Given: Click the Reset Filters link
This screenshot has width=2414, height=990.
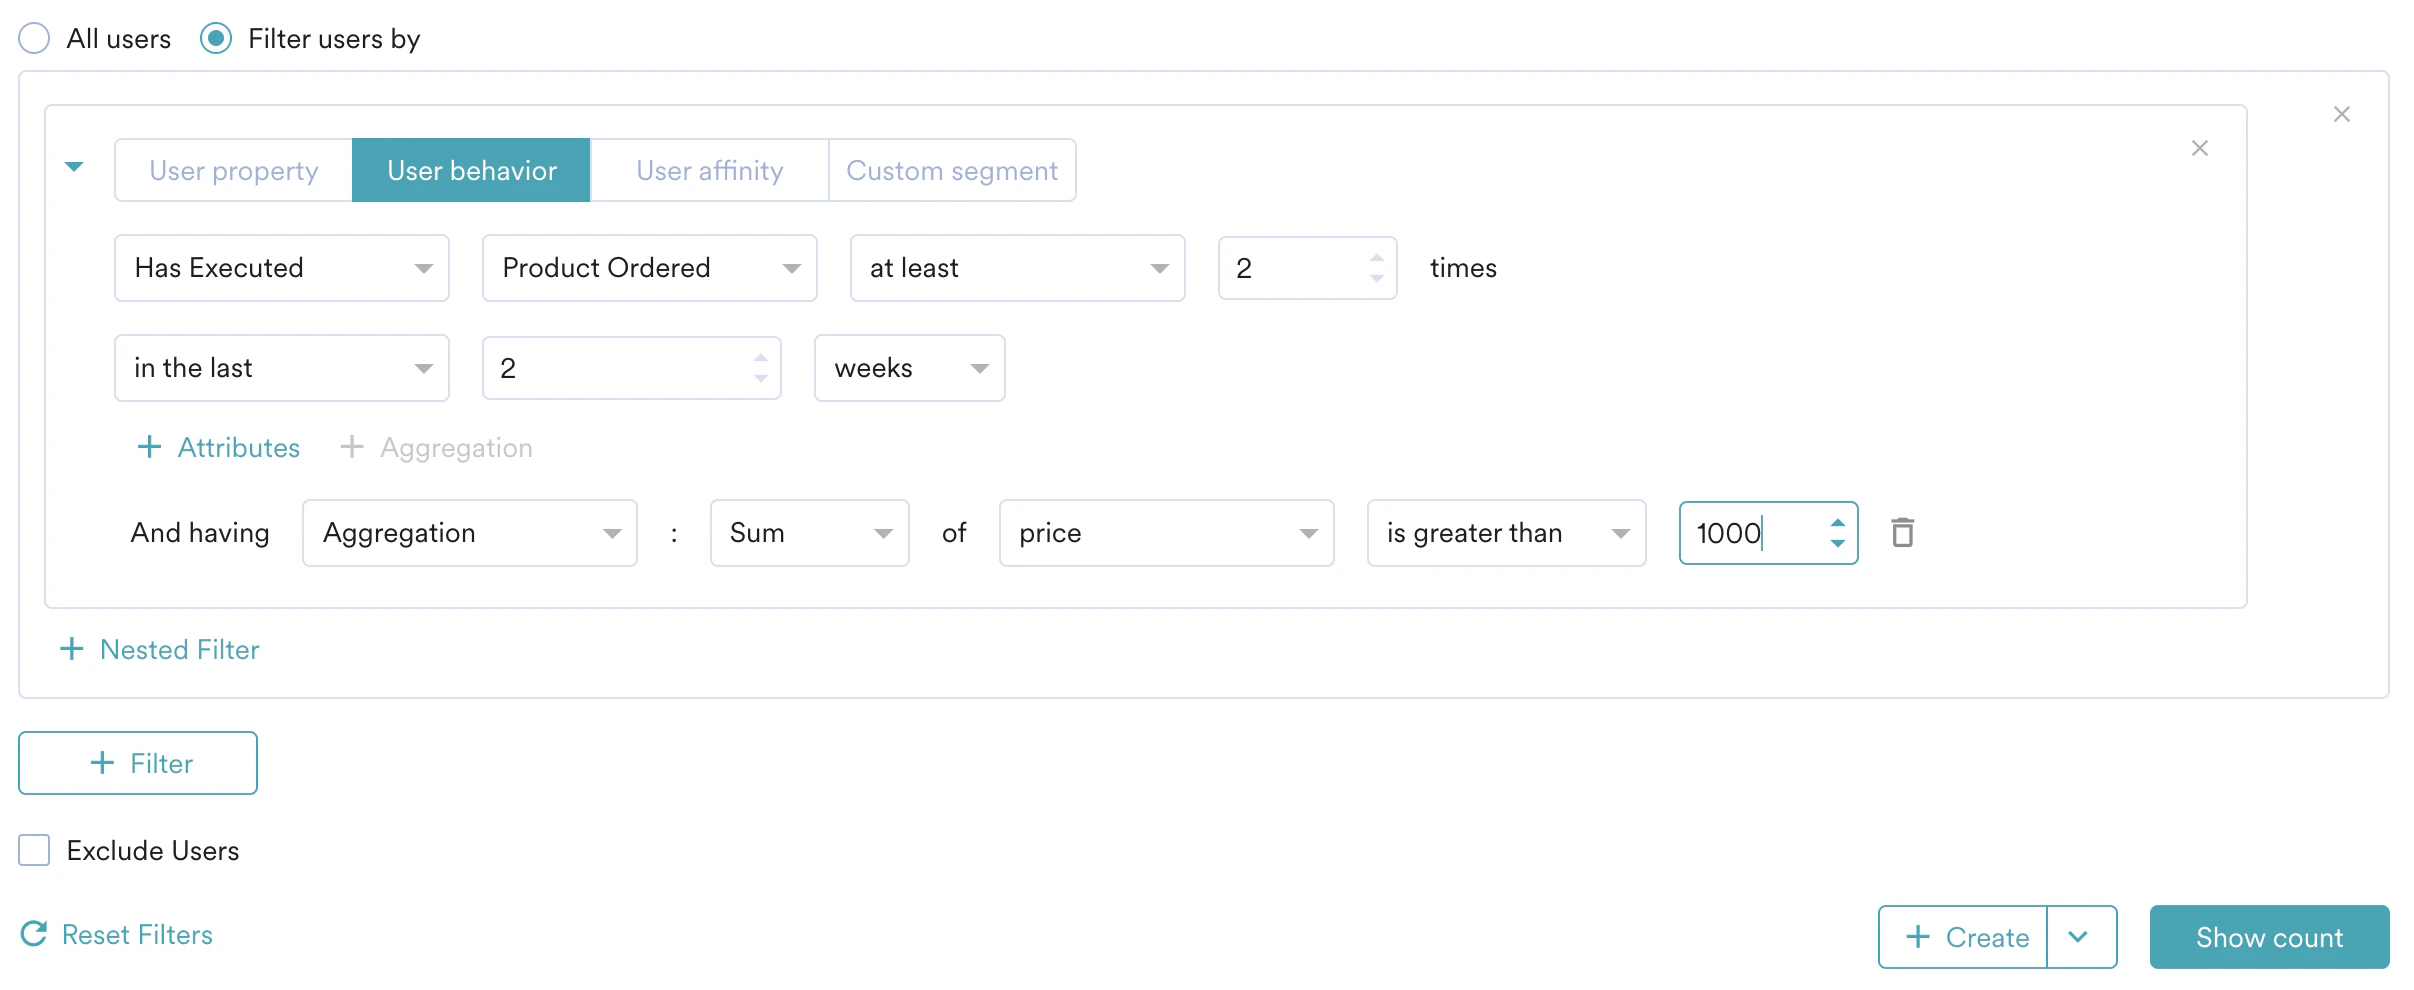Looking at the screenshot, I should (137, 934).
